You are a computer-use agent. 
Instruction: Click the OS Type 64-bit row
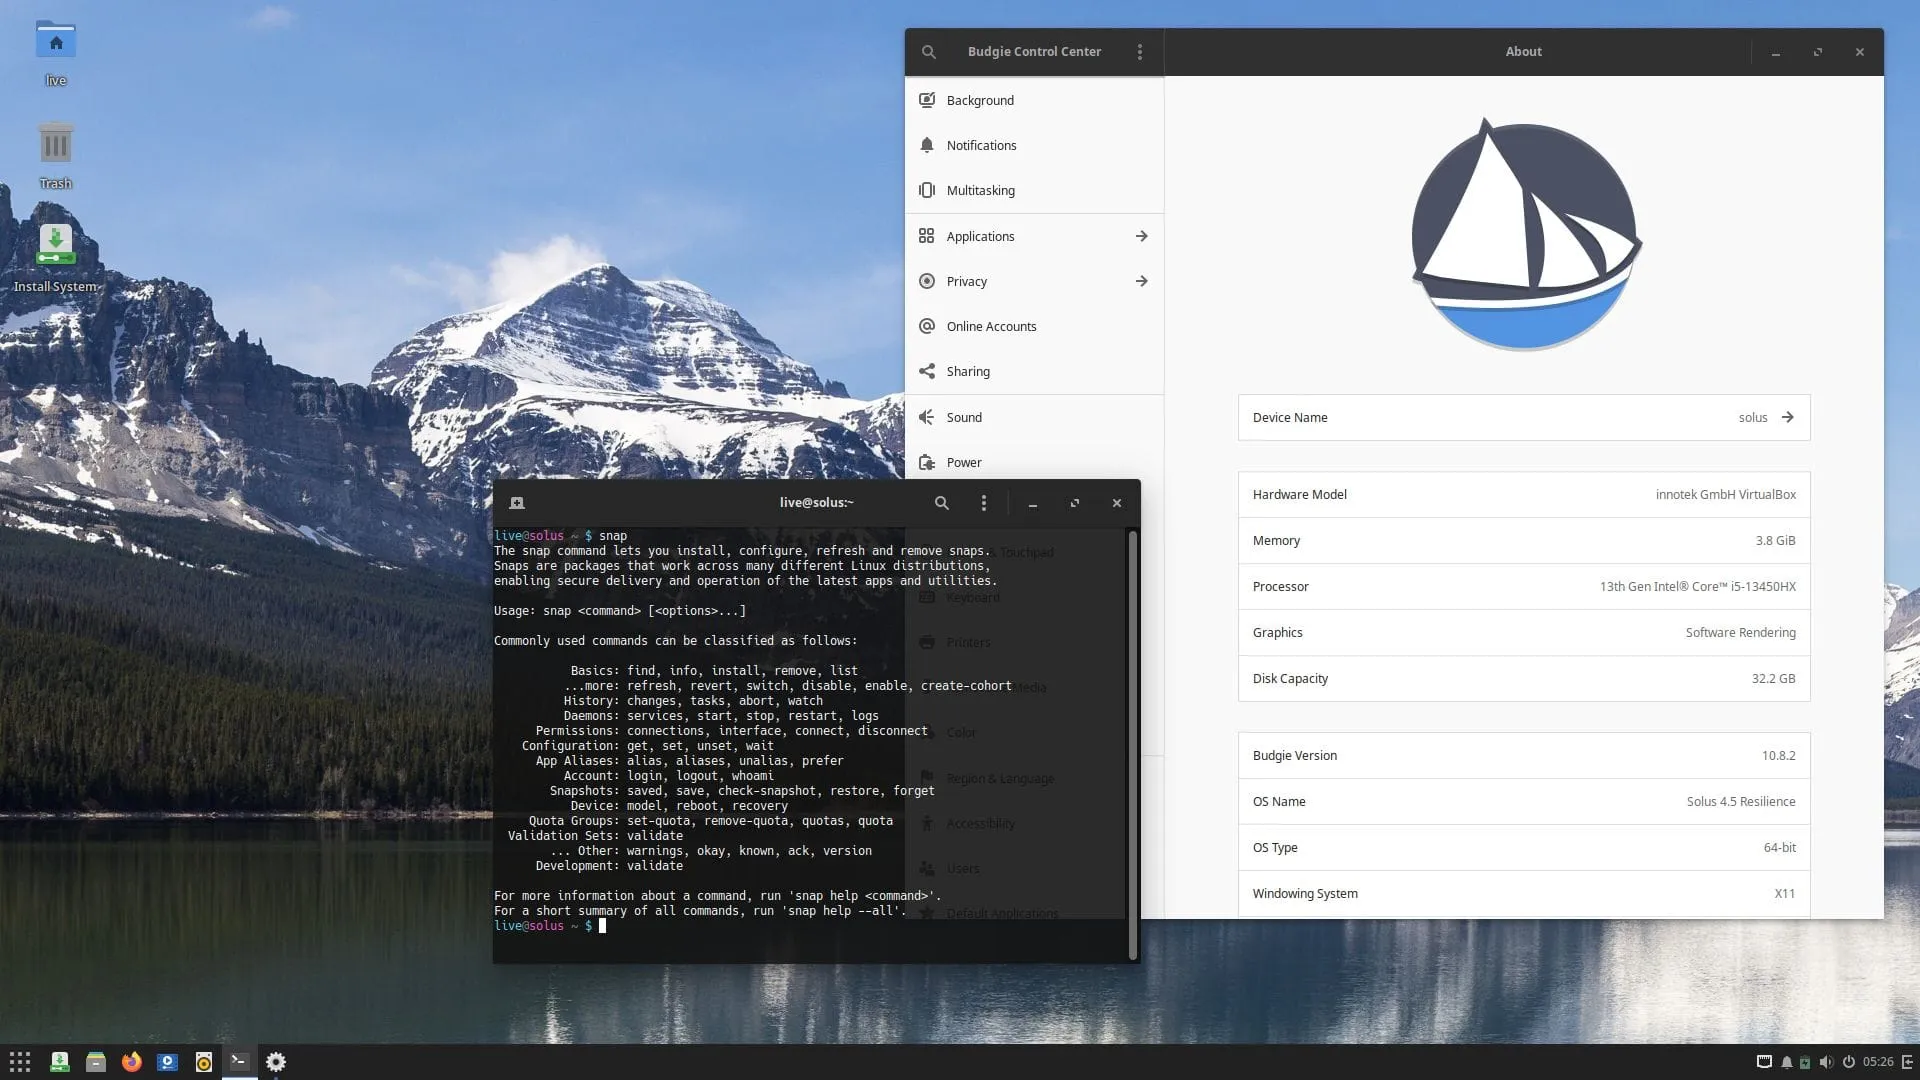click(x=1524, y=847)
